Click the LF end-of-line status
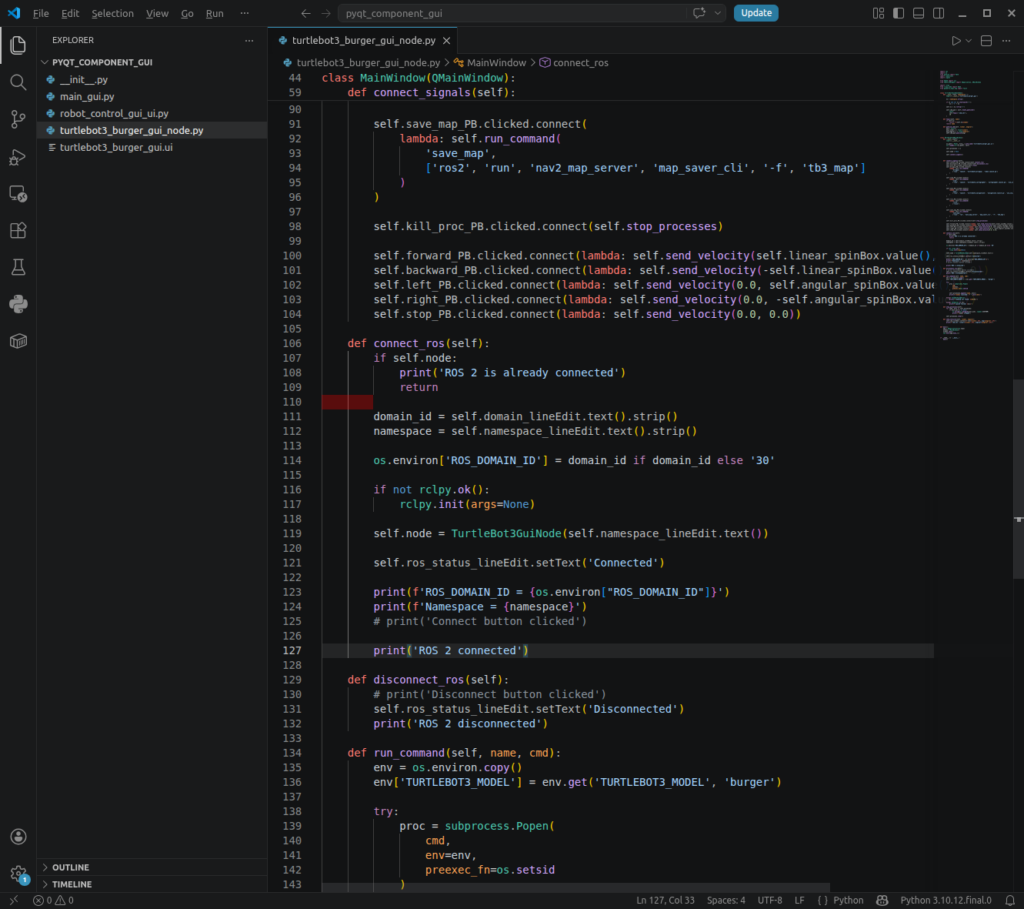The width and height of the screenshot is (1024, 909). [799, 901]
